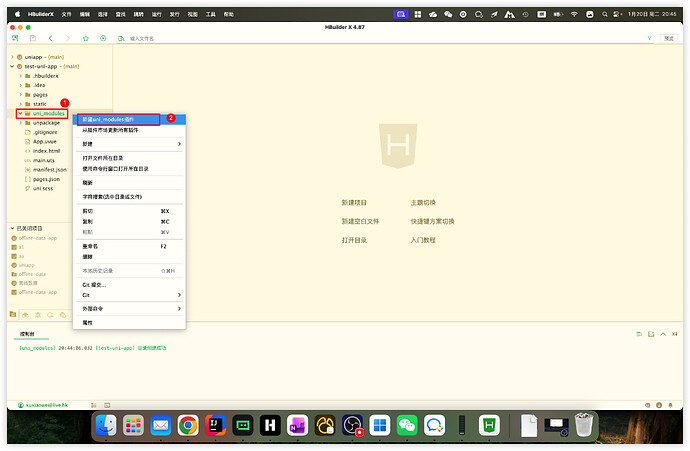Click the collapse console arrow icon
Screen dimensions: 690x451
[x=662, y=333]
